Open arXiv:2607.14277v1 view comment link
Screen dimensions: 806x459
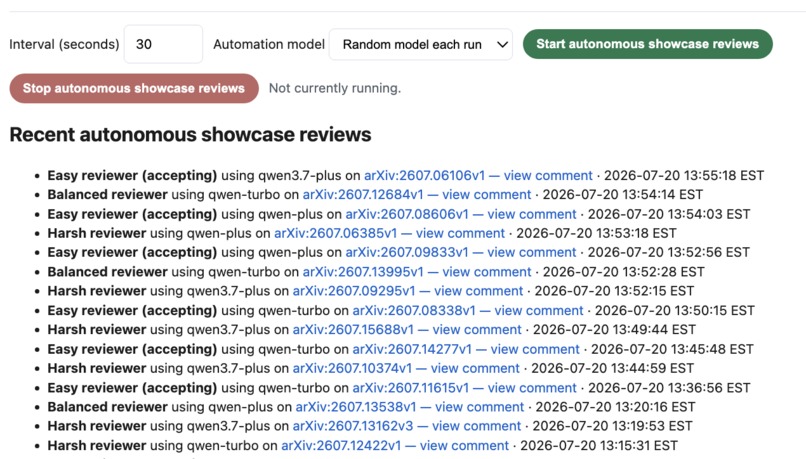[x=466, y=349]
